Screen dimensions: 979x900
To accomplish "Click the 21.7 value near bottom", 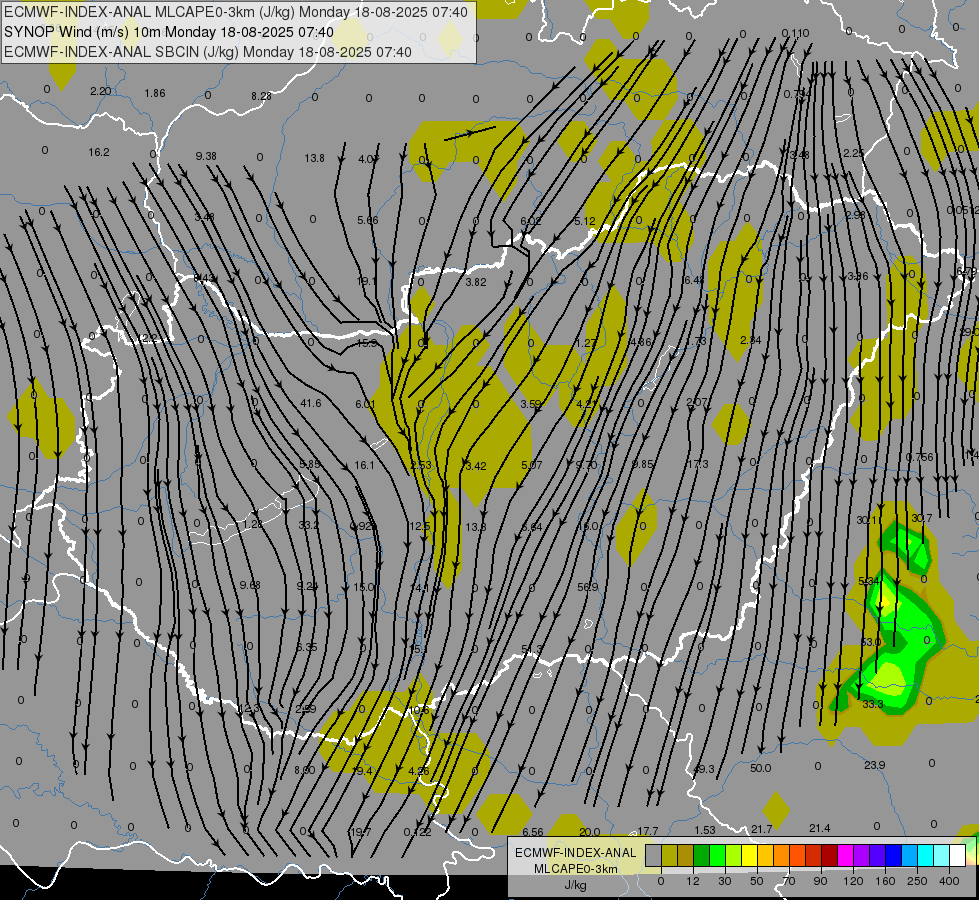I will 762,829.
